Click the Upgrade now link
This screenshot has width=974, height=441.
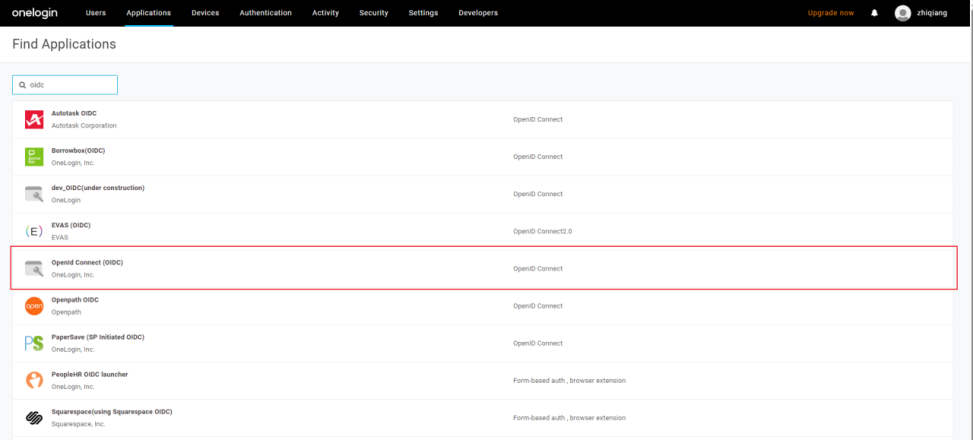831,13
